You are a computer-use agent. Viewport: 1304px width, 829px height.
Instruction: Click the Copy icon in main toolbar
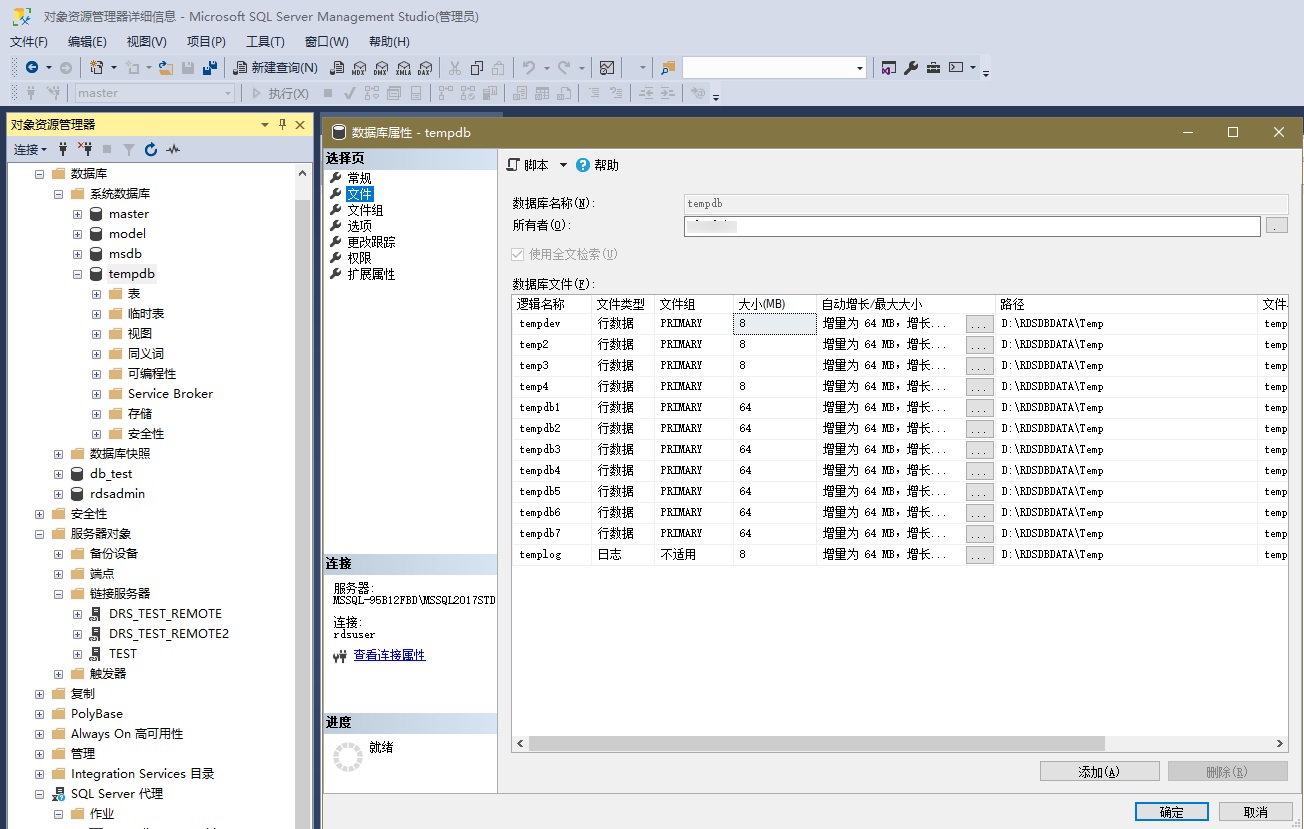coord(477,68)
